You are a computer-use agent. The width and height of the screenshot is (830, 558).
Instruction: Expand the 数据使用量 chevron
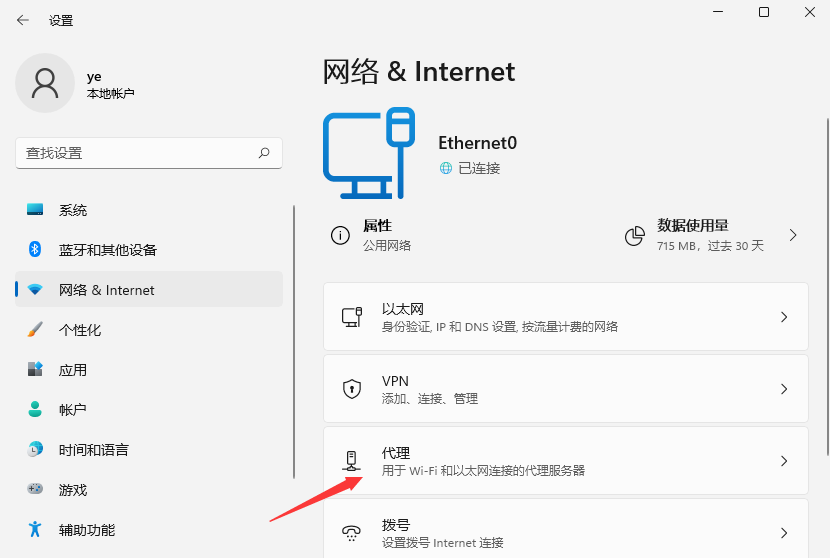[792, 235]
